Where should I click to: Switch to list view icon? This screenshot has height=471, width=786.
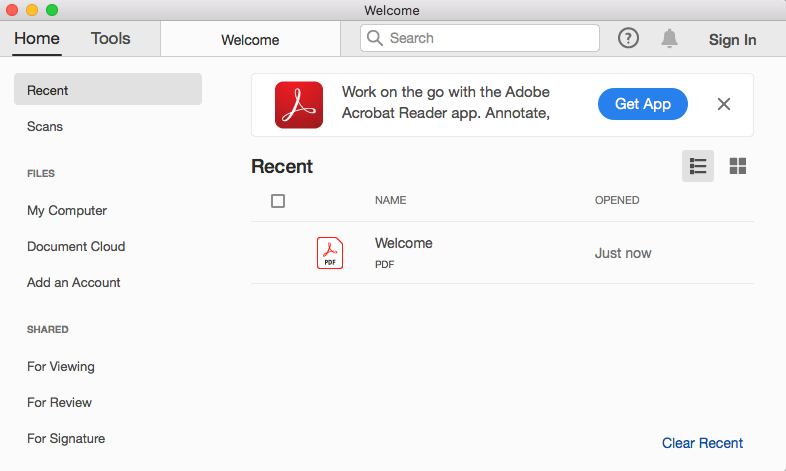coord(698,166)
